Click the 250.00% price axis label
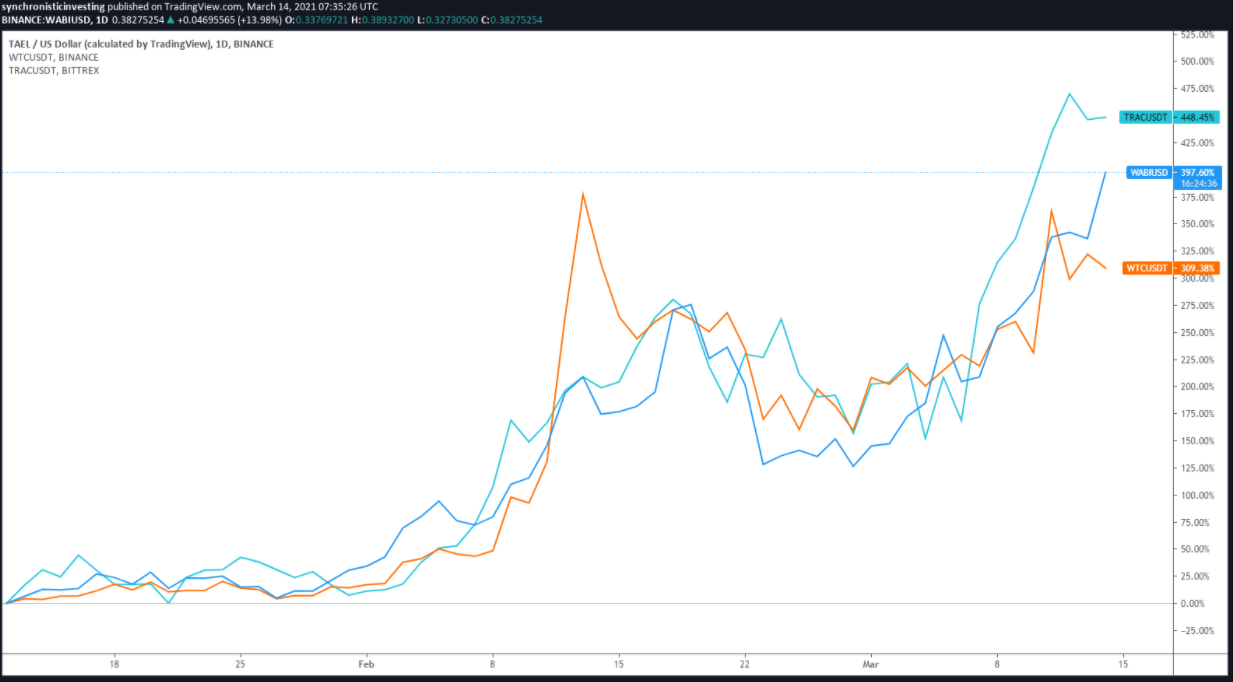1233x682 pixels. coord(1197,333)
